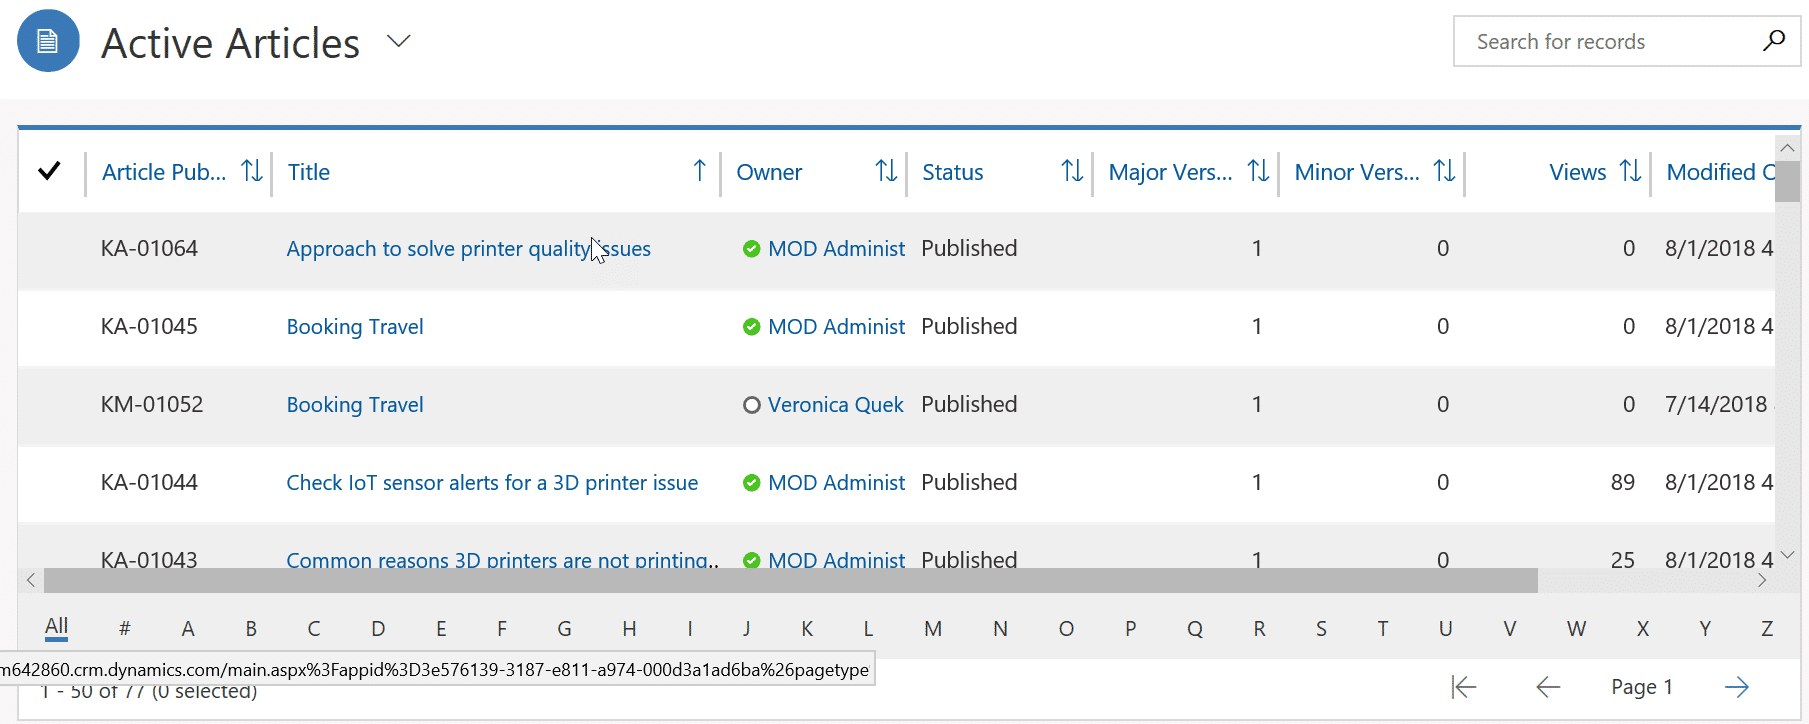The image size is (1809, 724).
Task: Select the All filter in alphabet bar
Action: [57, 627]
